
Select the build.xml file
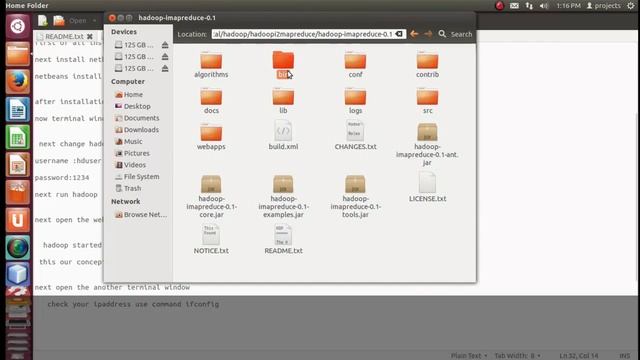[283, 135]
